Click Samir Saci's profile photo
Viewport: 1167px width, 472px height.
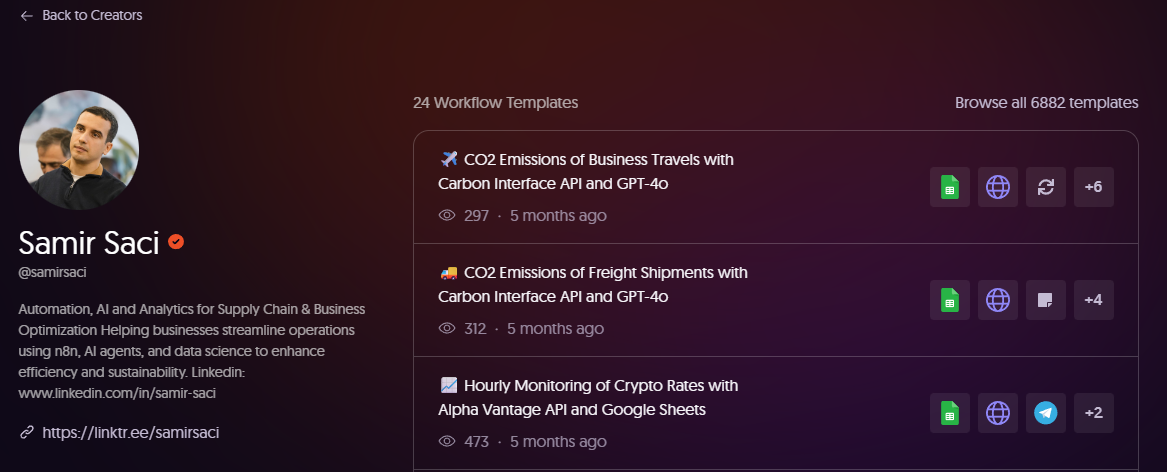click(x=79, y=150)
